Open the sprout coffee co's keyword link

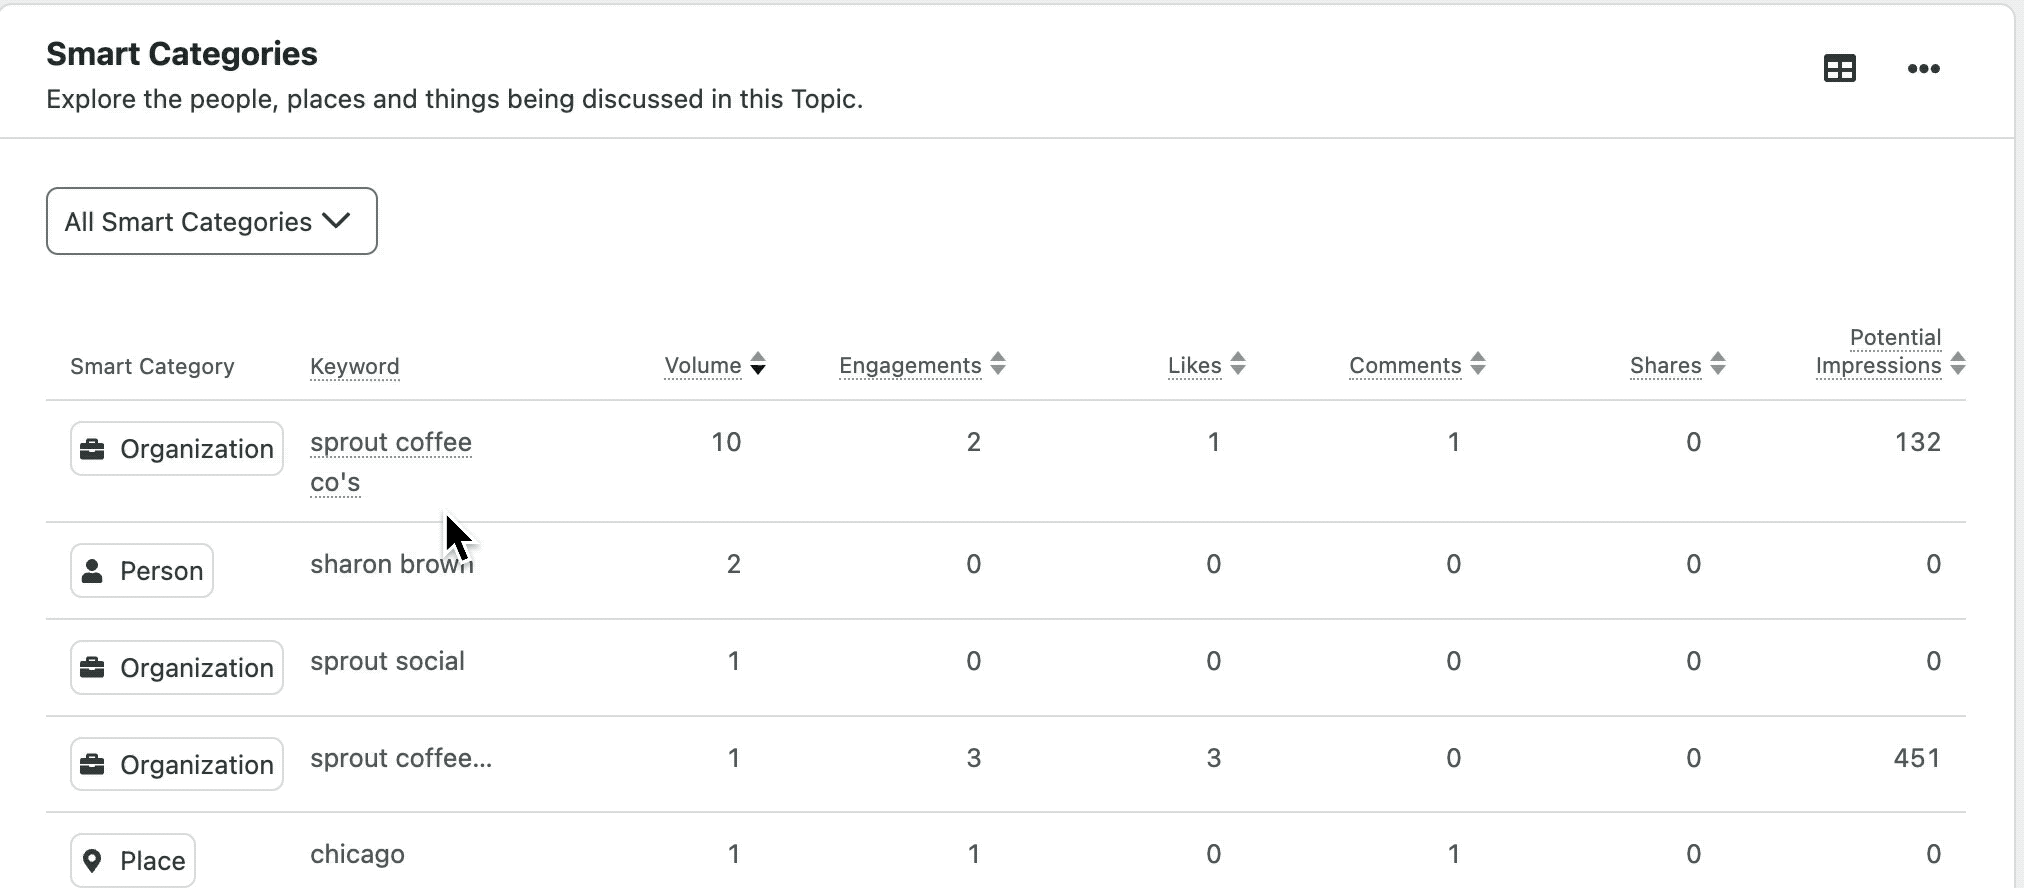(391, 462)
